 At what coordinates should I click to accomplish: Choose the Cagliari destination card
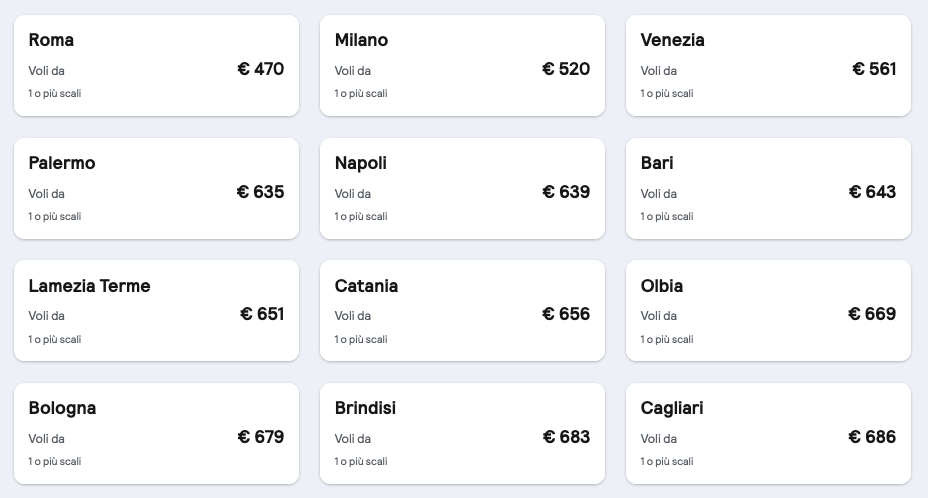pyautogui.click(x=768, y=433)
